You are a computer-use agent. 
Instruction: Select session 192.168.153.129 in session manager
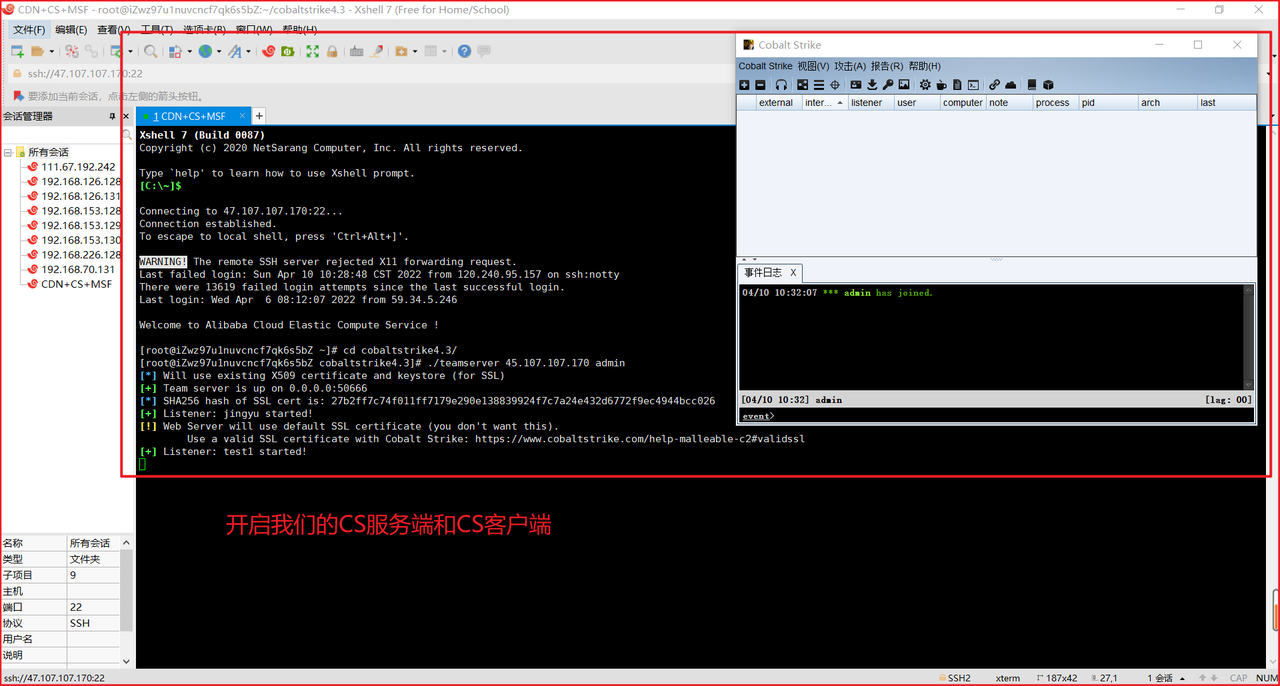[x=81, y=226]
